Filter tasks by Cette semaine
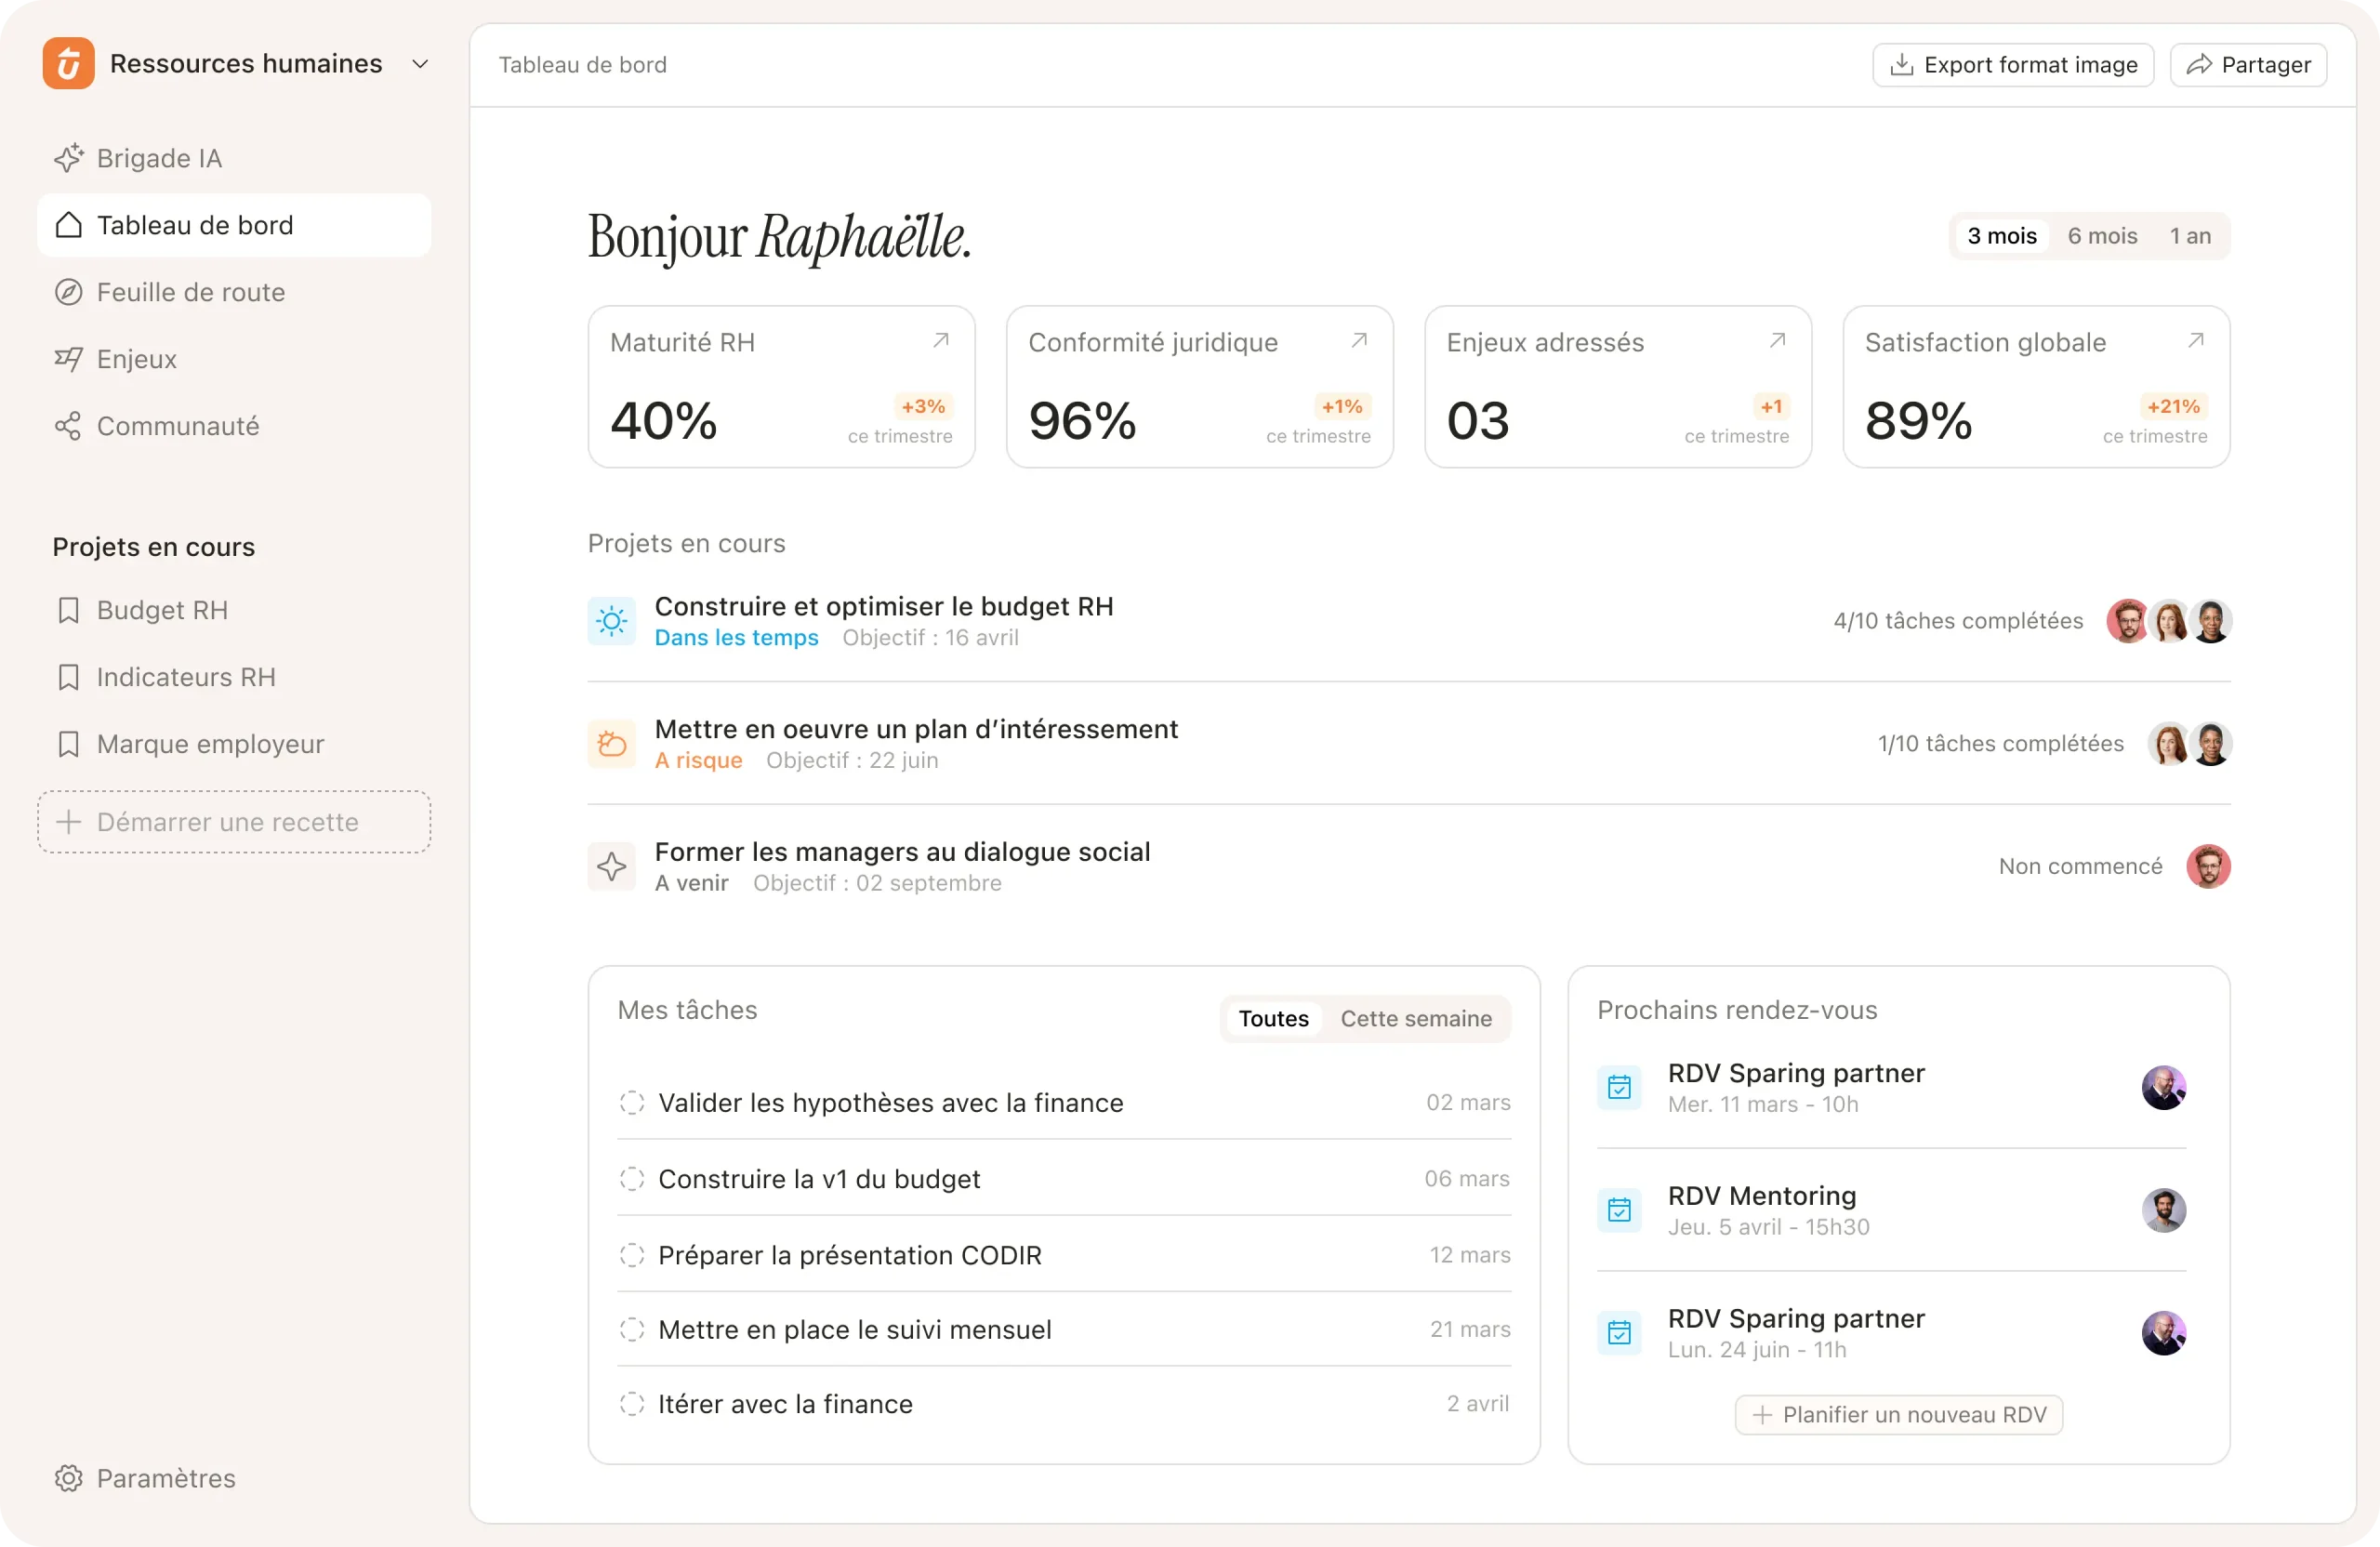This screenshot has height=1547, width=2380. pos(1415,1018)
